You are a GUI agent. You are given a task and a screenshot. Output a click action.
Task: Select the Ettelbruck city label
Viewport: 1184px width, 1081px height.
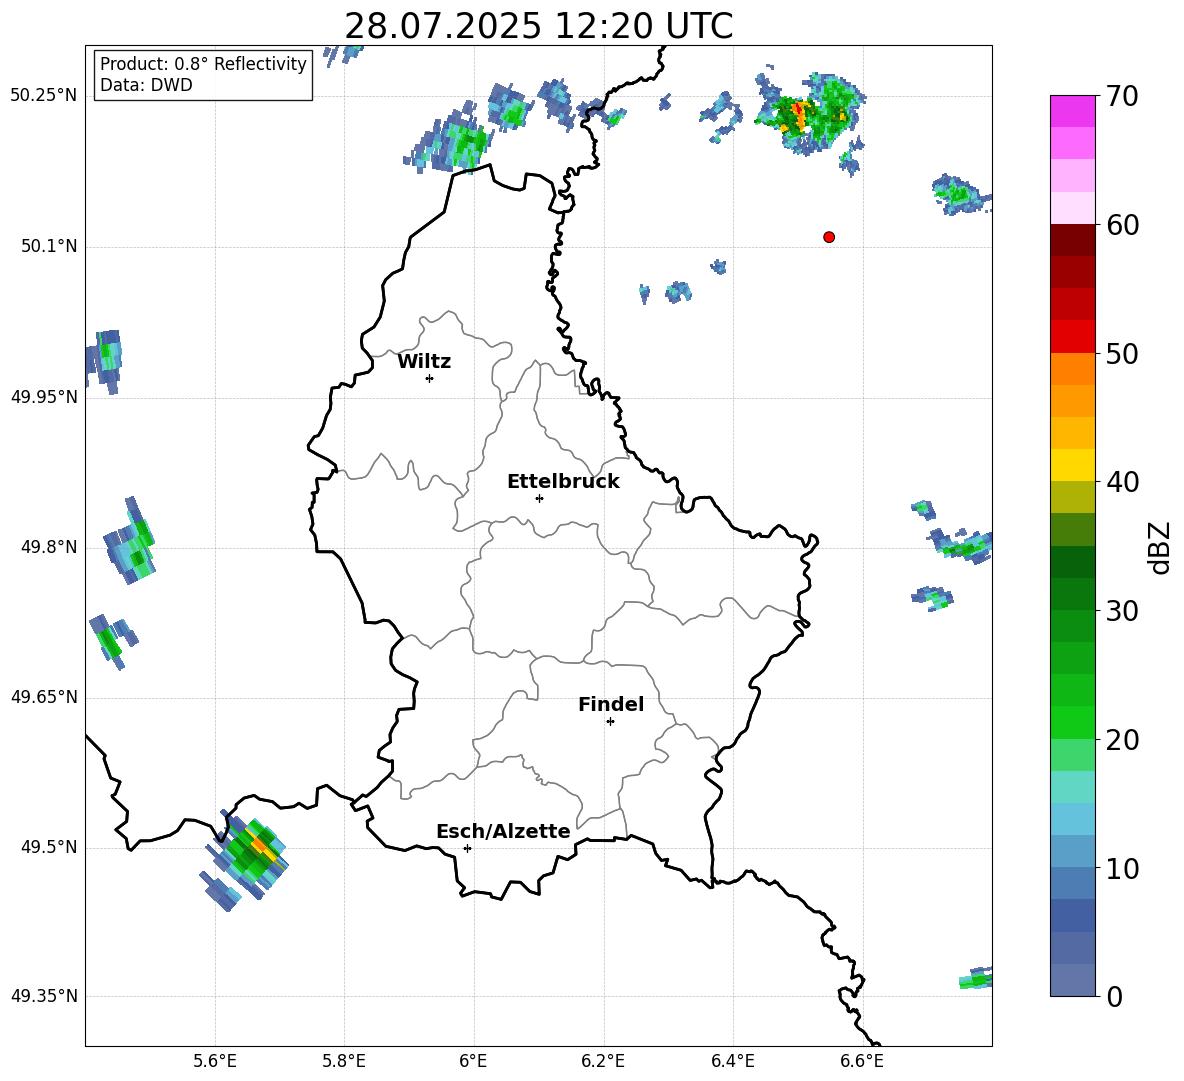[x=563, y=482]
